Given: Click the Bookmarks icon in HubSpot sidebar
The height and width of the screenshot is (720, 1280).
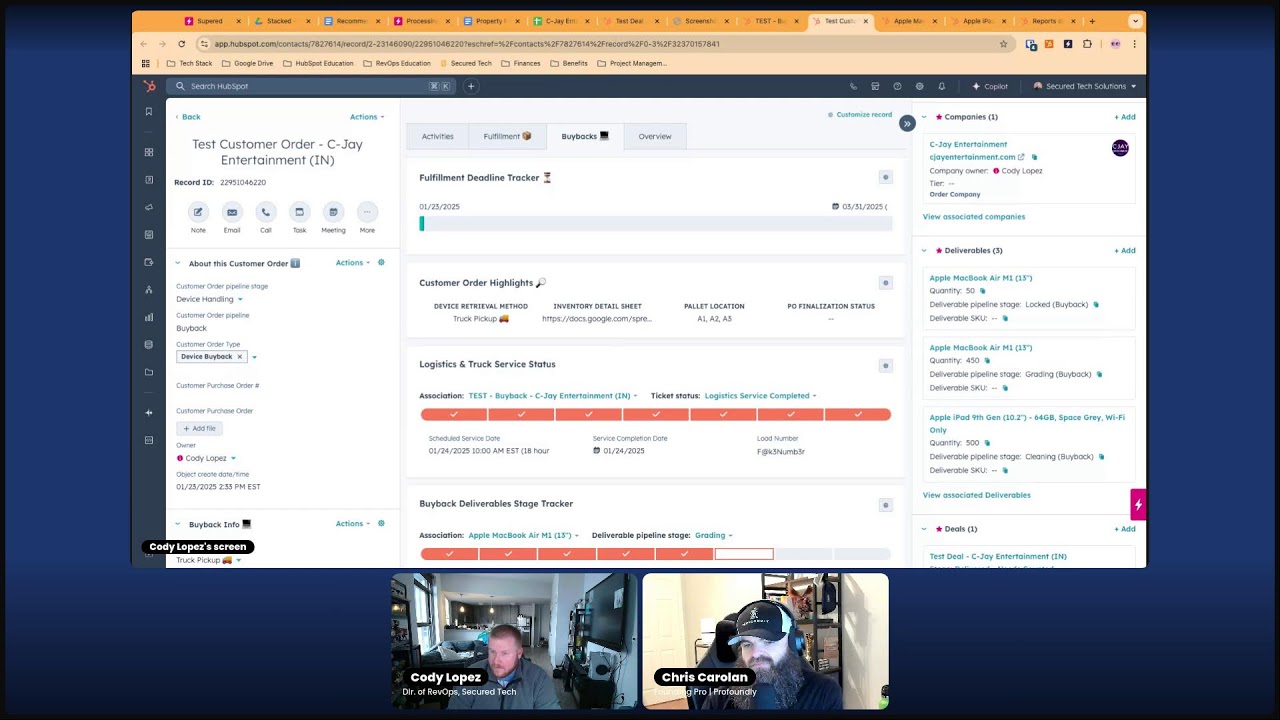Looking at the screenshot, I should [149, 112].
